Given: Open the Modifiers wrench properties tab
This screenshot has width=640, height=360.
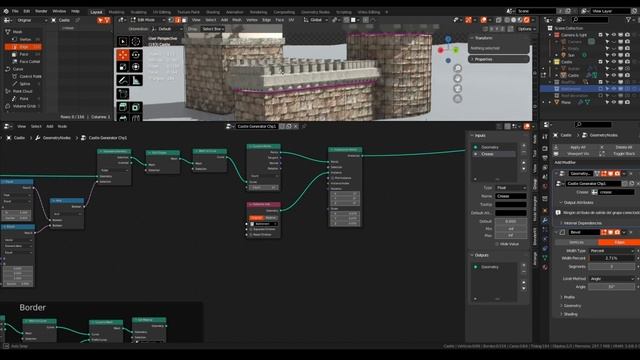Looking at the screenshot, I should click(545, 220).
